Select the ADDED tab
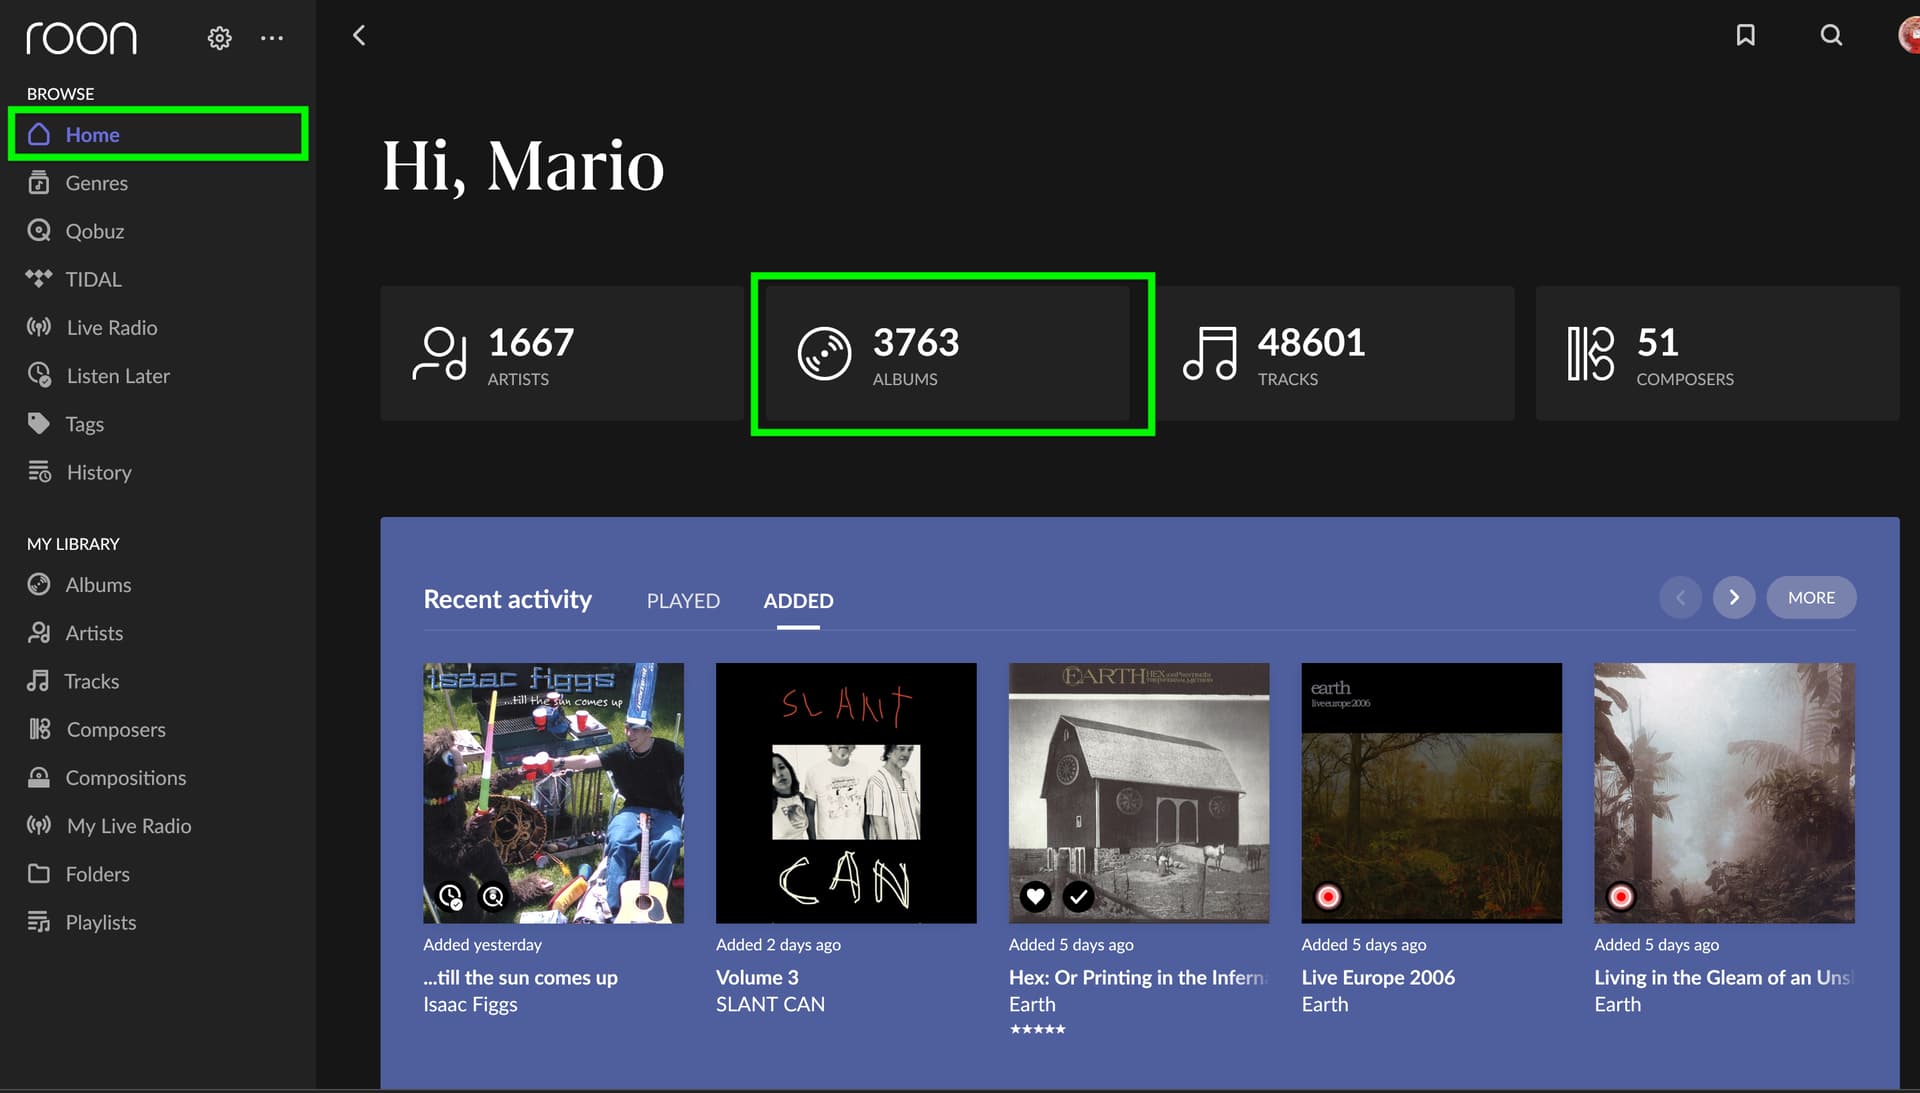The width and height of the screenshot is (1920, 1093). [798, 601]
